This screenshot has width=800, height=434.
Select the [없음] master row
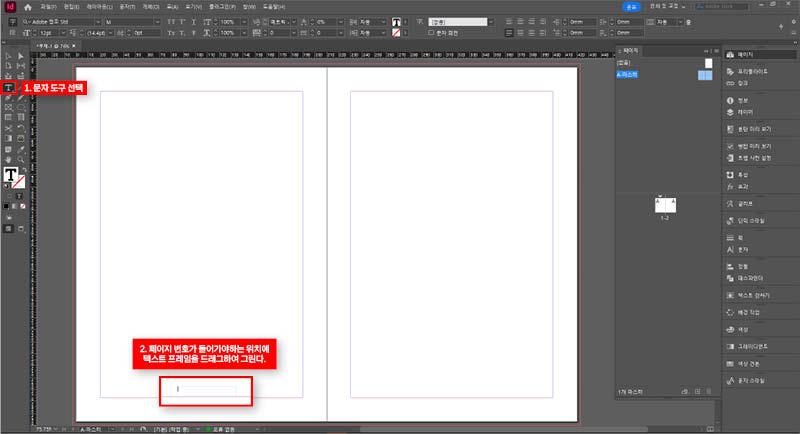665,63
